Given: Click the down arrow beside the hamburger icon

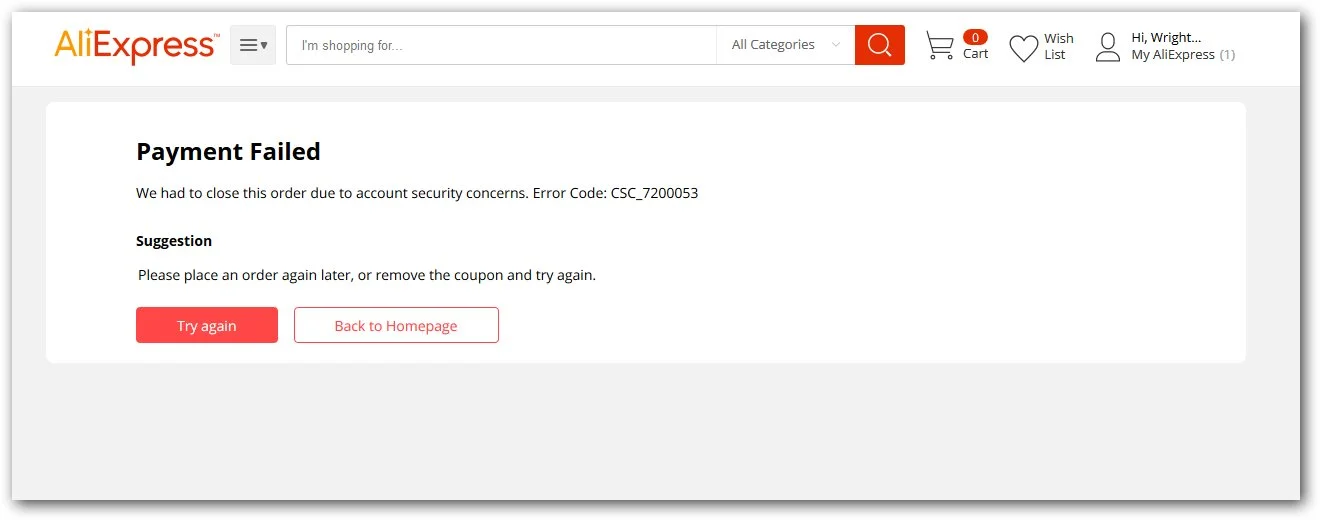Looking at the screenshot, I should point(264,45).
